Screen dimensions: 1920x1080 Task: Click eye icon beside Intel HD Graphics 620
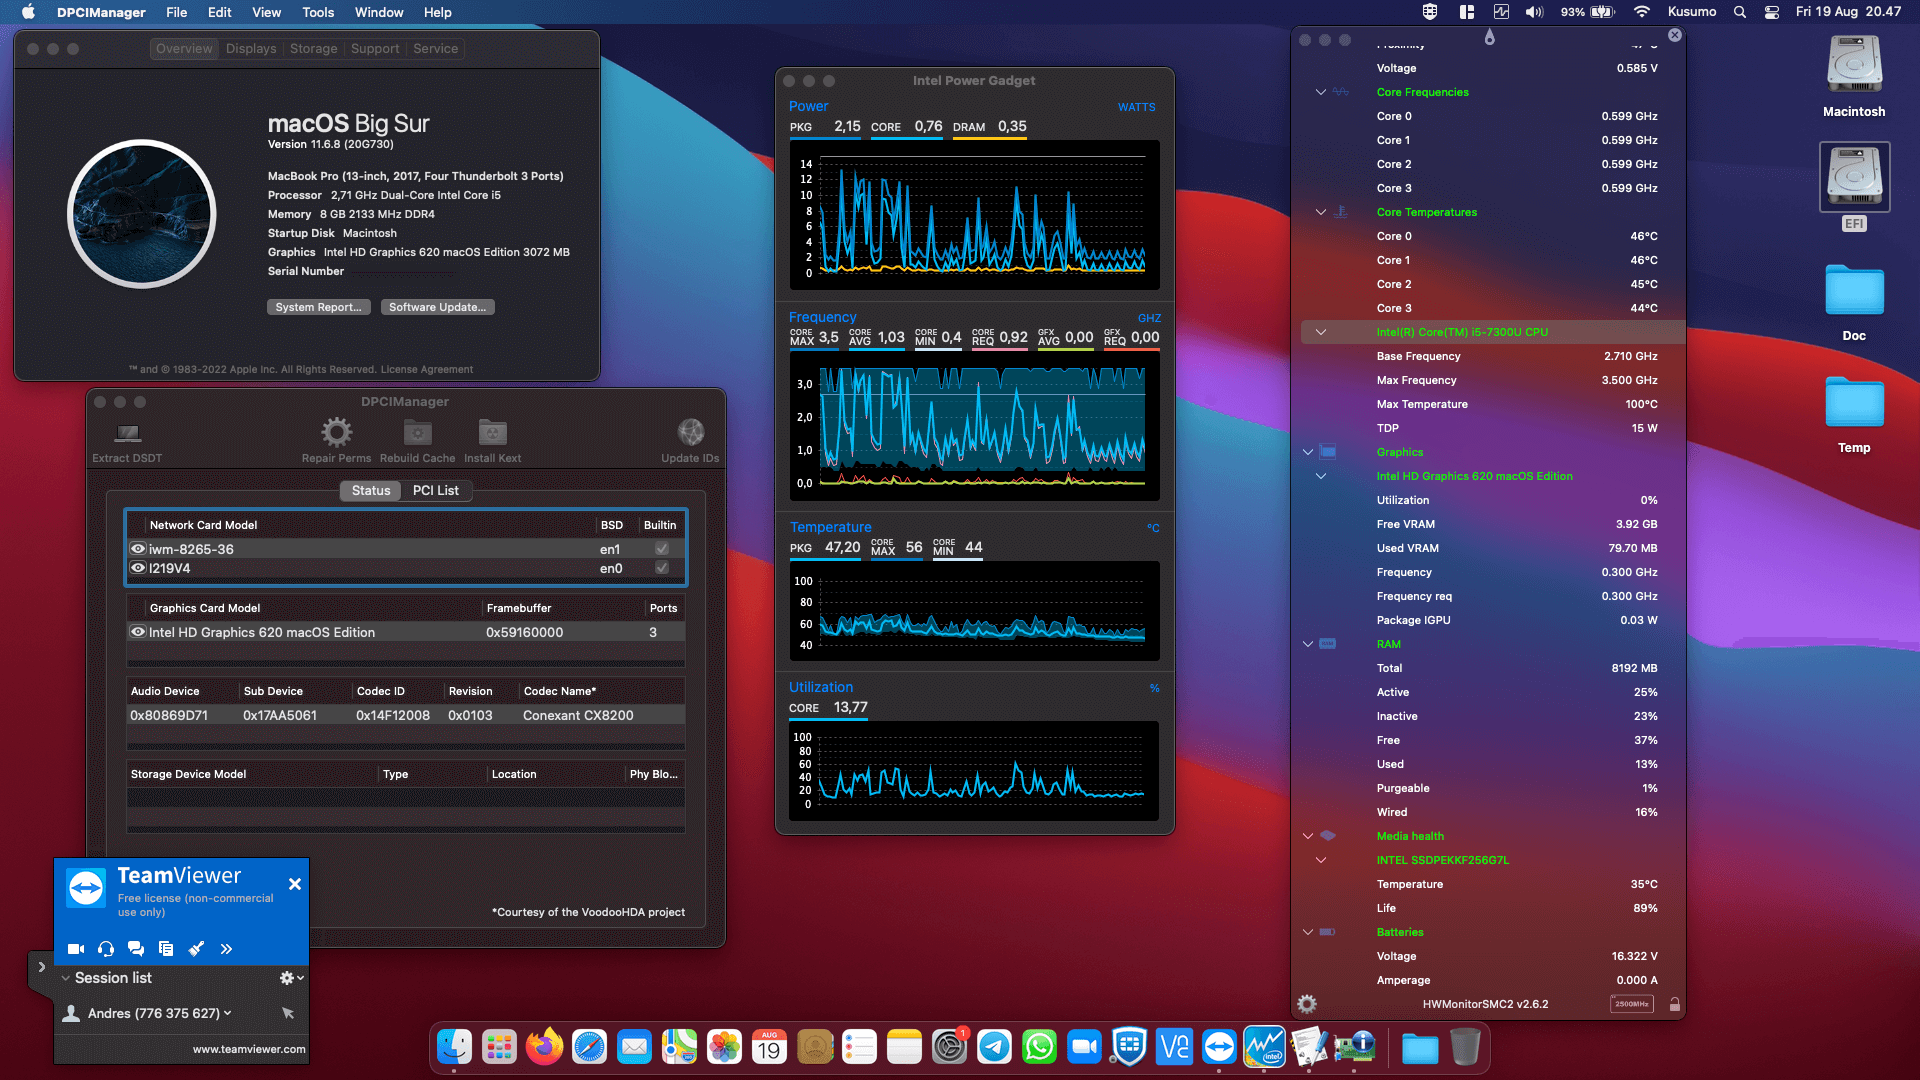(138, 632)
